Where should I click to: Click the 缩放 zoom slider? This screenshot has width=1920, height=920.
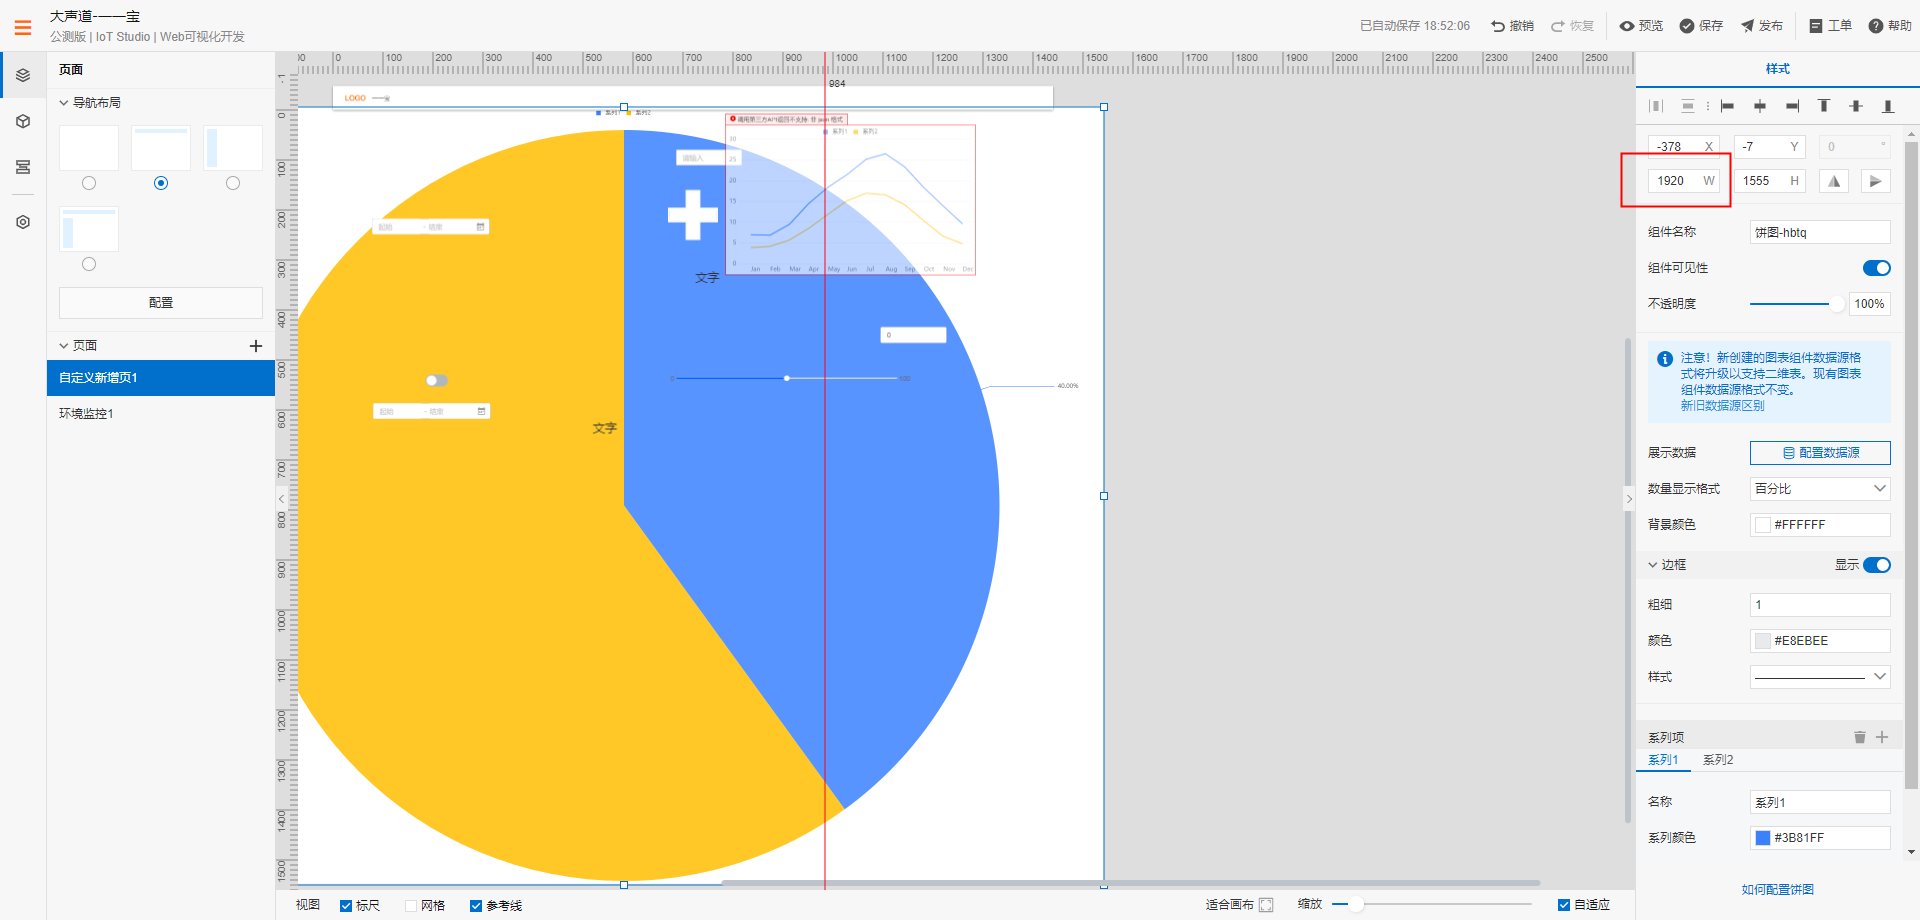pos(1432,904)
